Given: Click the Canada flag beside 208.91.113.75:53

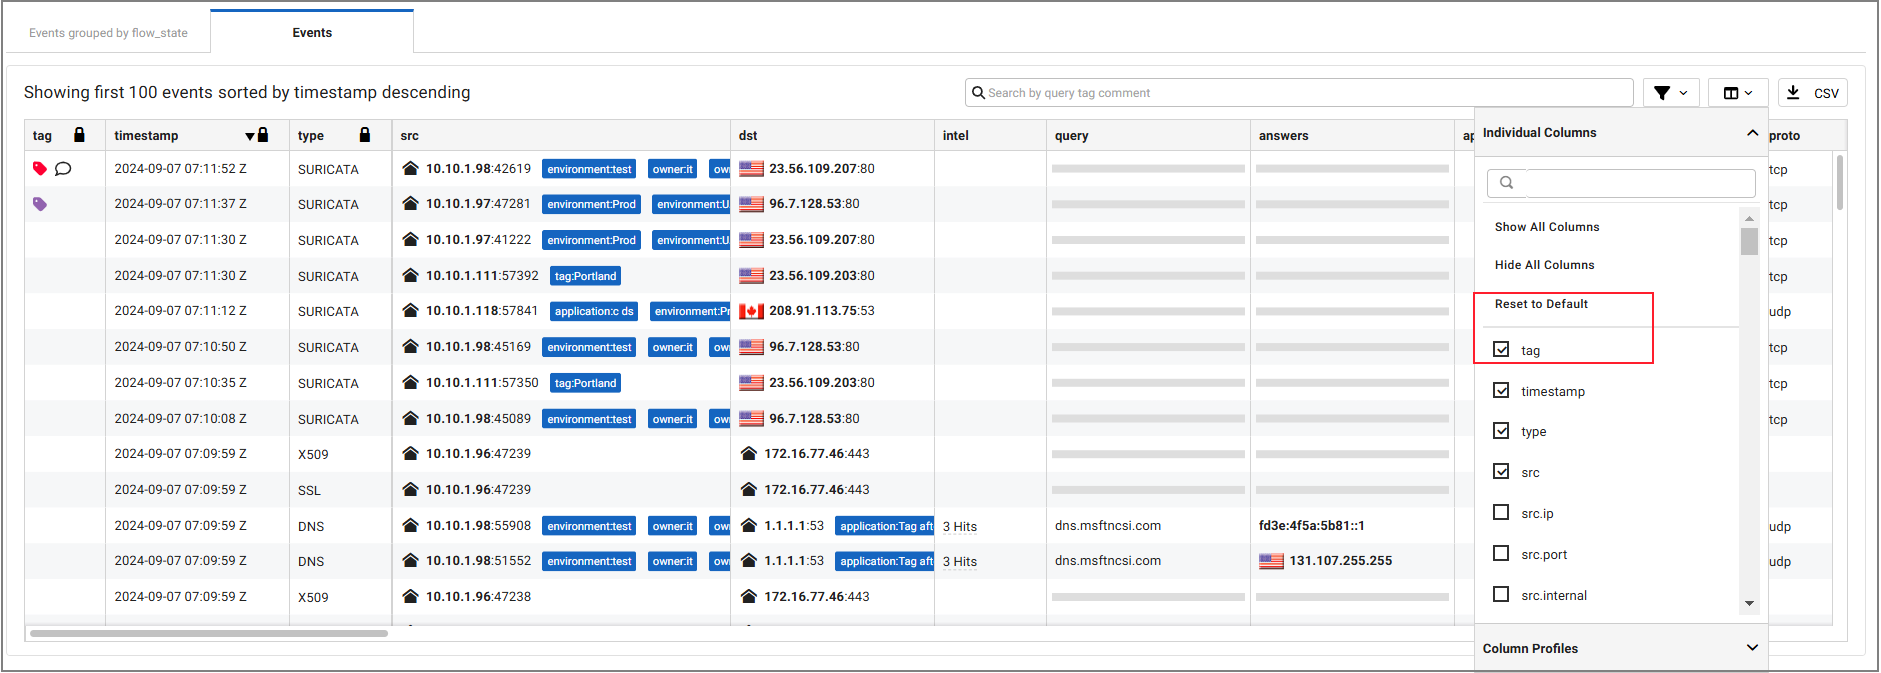Looking at the screenshot, I should (751, 311).
